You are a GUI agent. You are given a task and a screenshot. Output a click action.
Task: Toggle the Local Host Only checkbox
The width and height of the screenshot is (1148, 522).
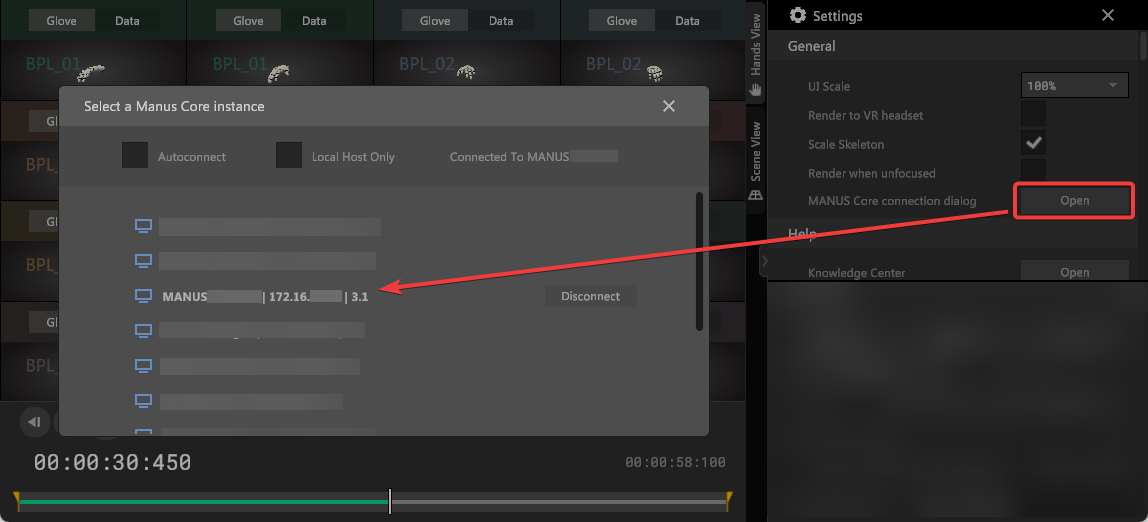click(x=289, y=156)
